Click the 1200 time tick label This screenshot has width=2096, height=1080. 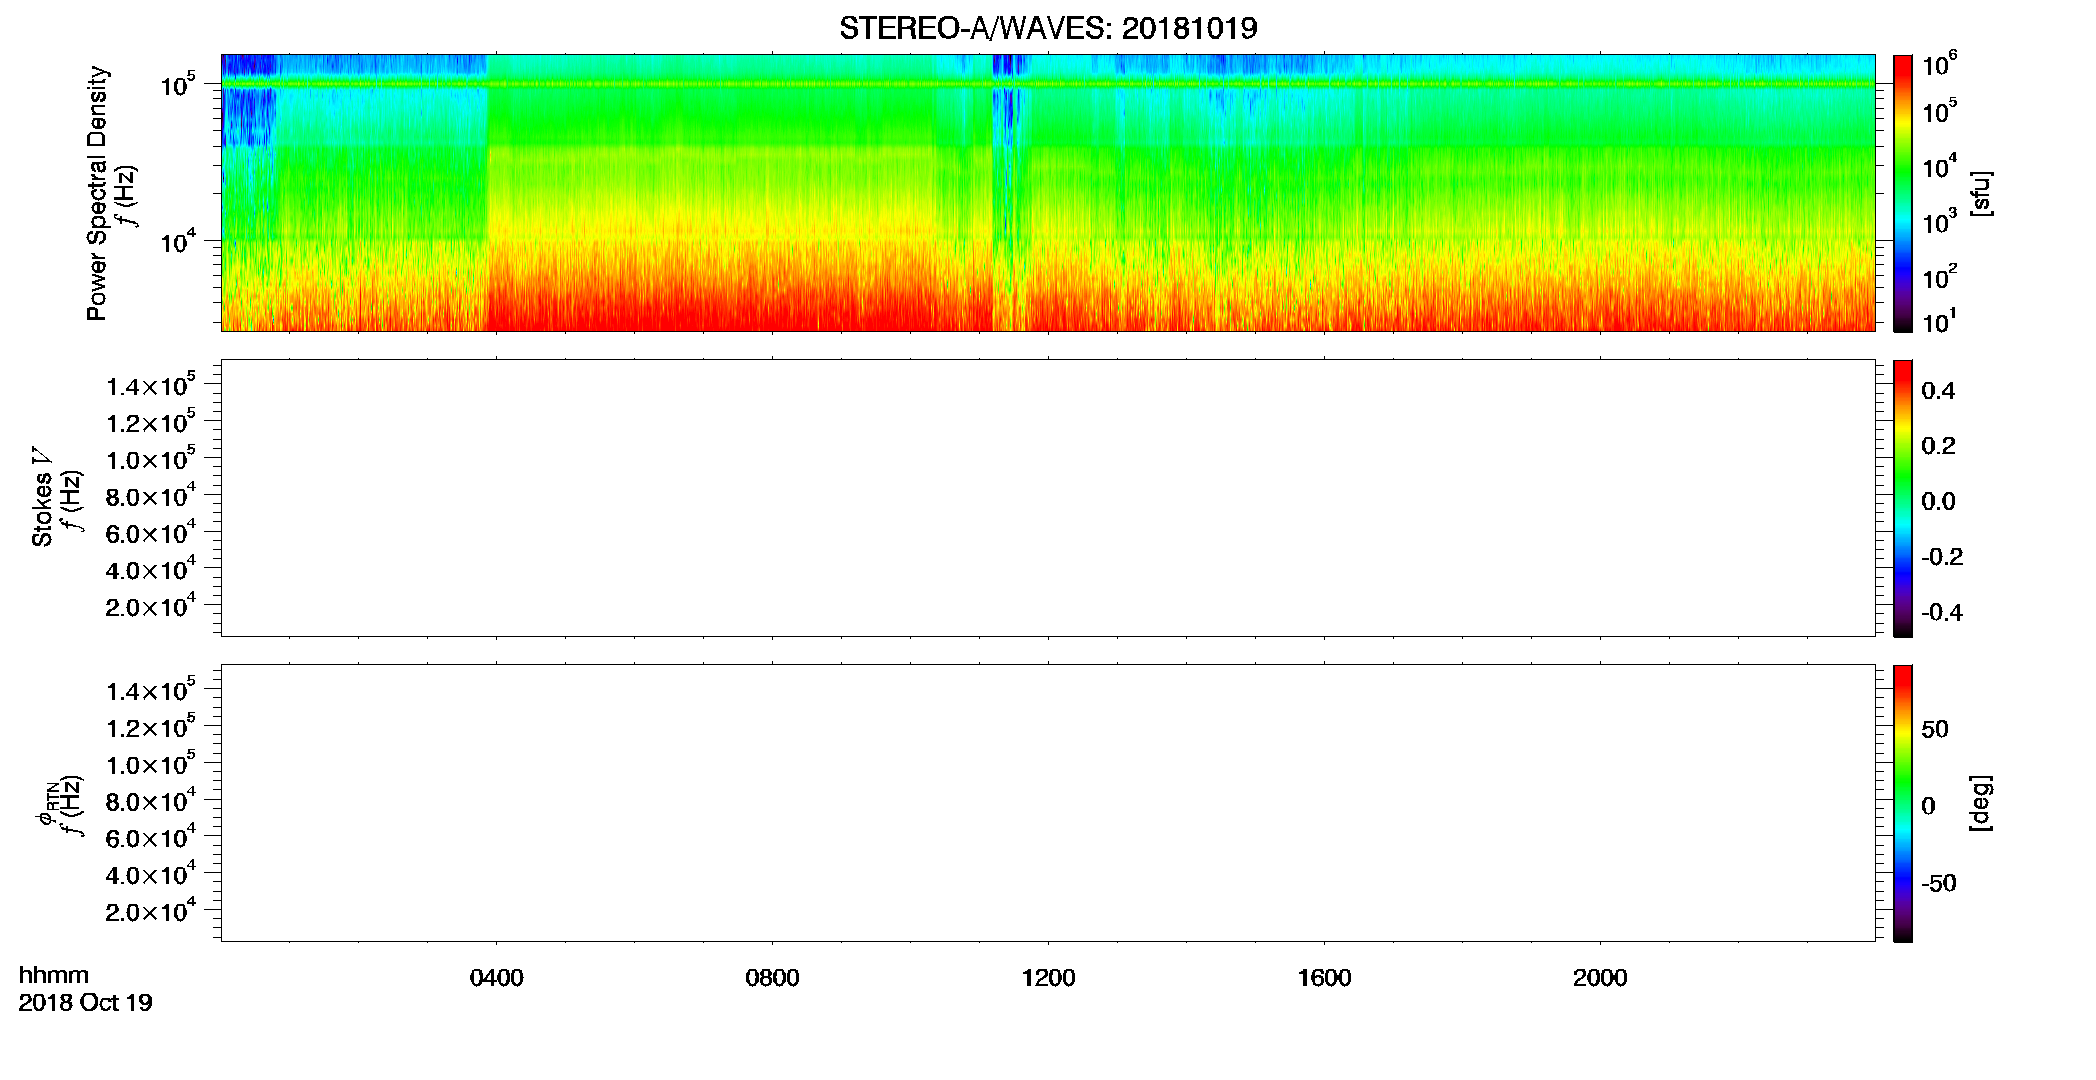pos(1048,978)
